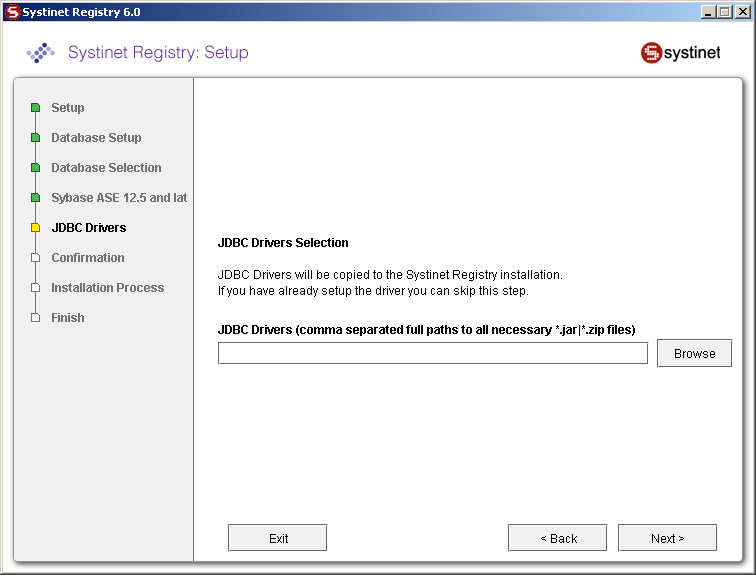The image size is (756, 575).
Task: Click the 'Systinet Registry: Setup' title text
Action: pos(158,52)
